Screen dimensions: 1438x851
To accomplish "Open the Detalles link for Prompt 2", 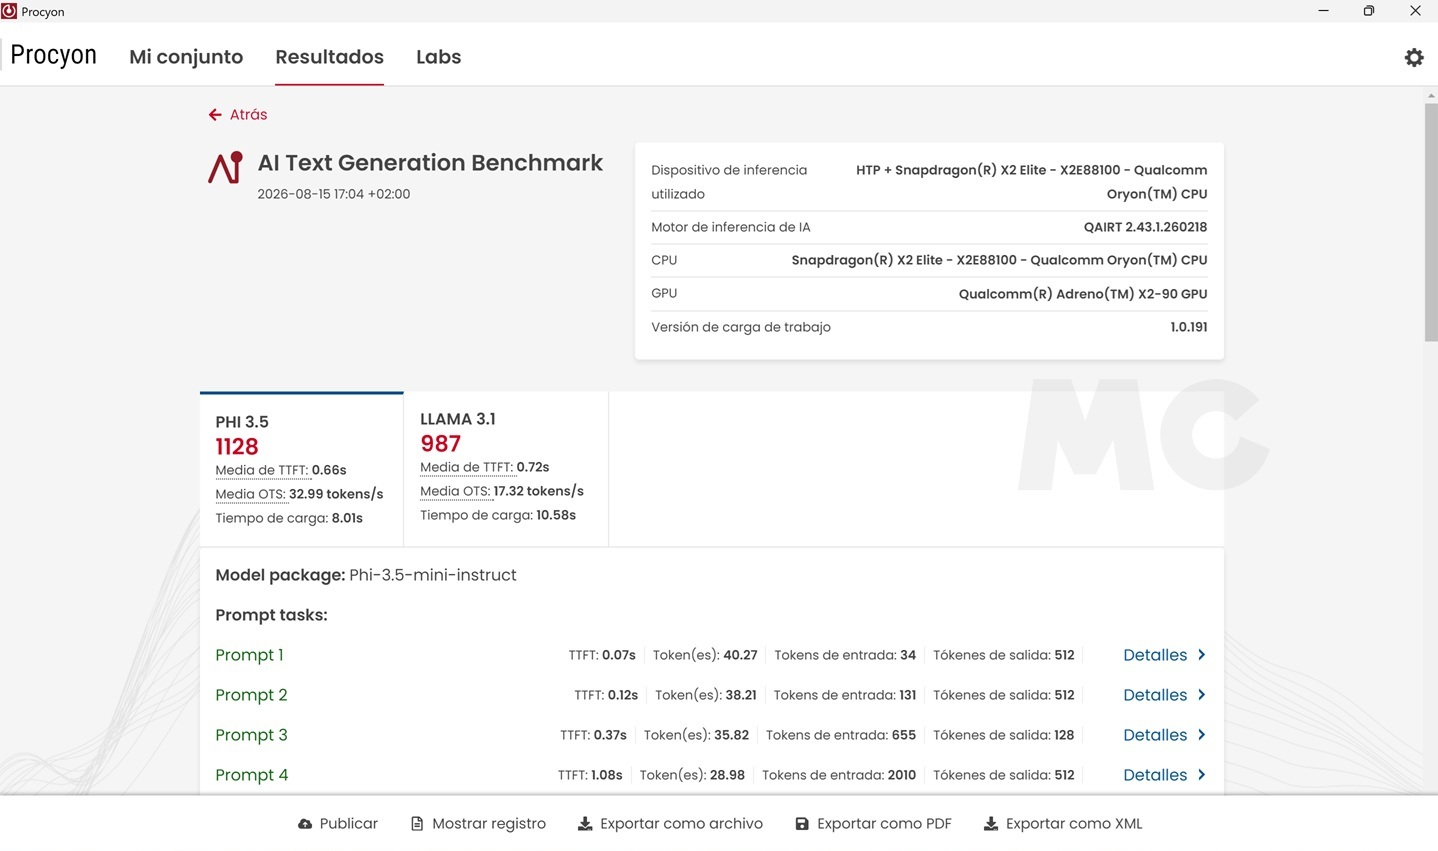I will [1155, 695].
